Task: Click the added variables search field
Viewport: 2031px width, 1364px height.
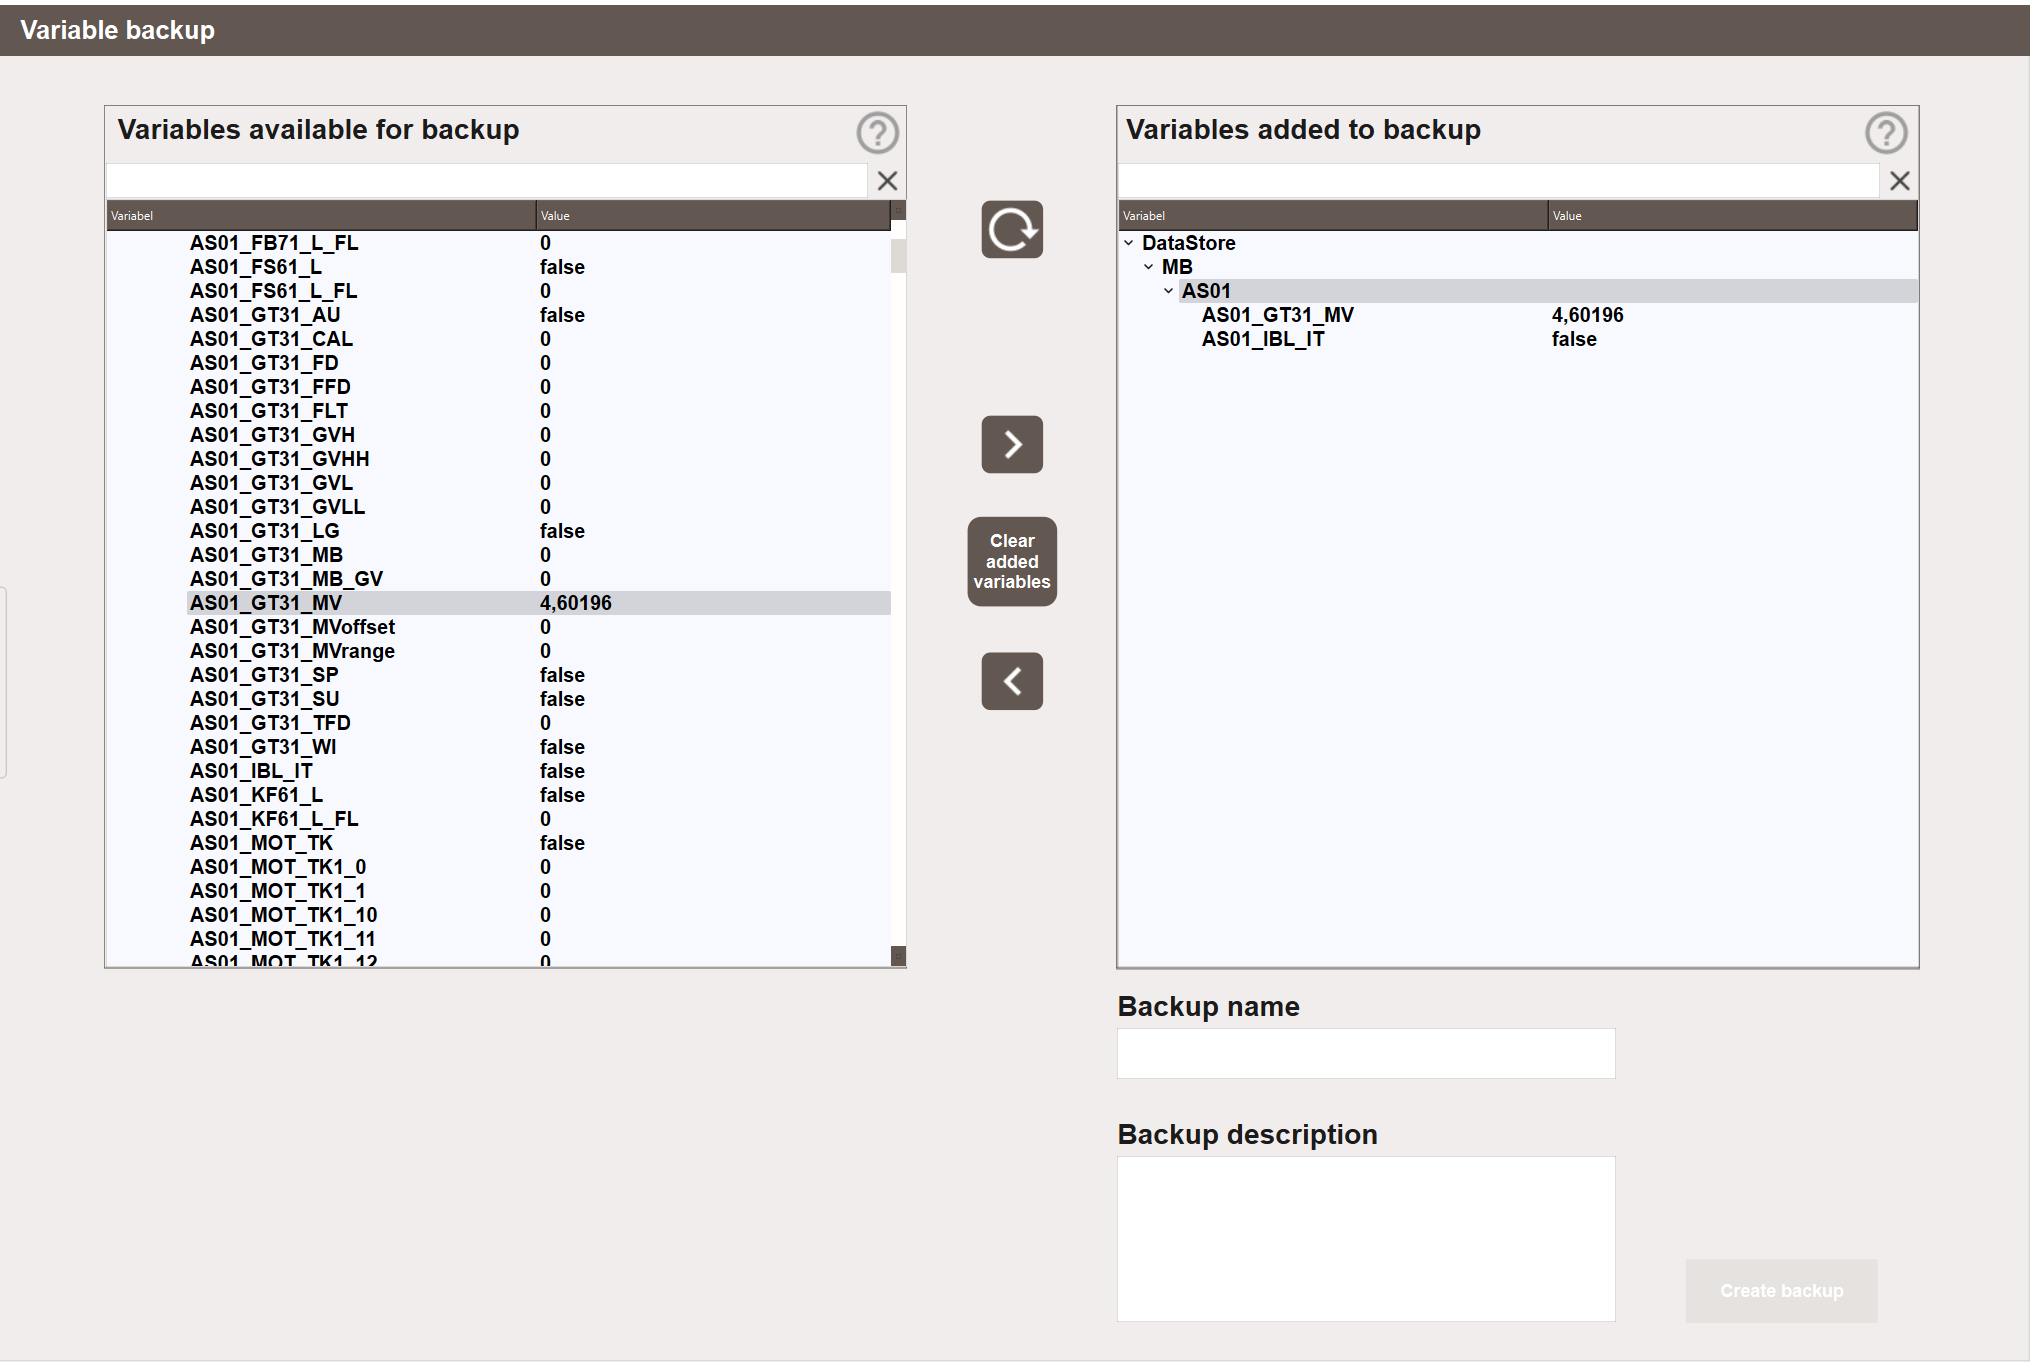Action: 1498,181
